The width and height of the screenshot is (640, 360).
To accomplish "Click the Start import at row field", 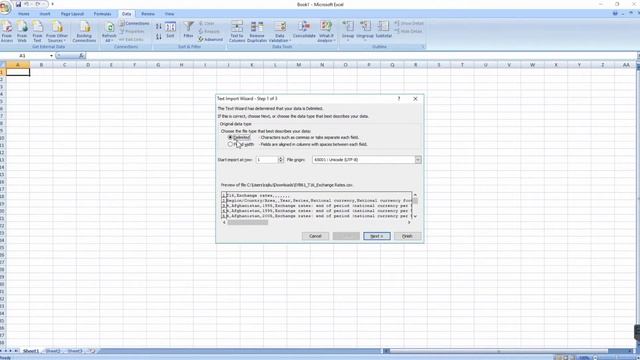I will [x=267, y=160].
